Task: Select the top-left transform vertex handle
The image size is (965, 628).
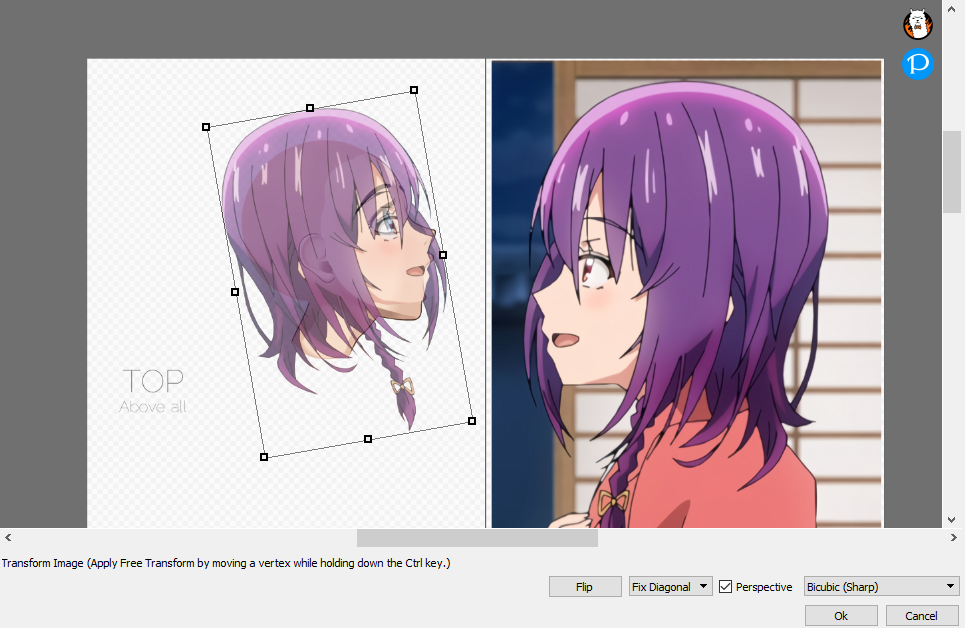Action: click(206, 127)
